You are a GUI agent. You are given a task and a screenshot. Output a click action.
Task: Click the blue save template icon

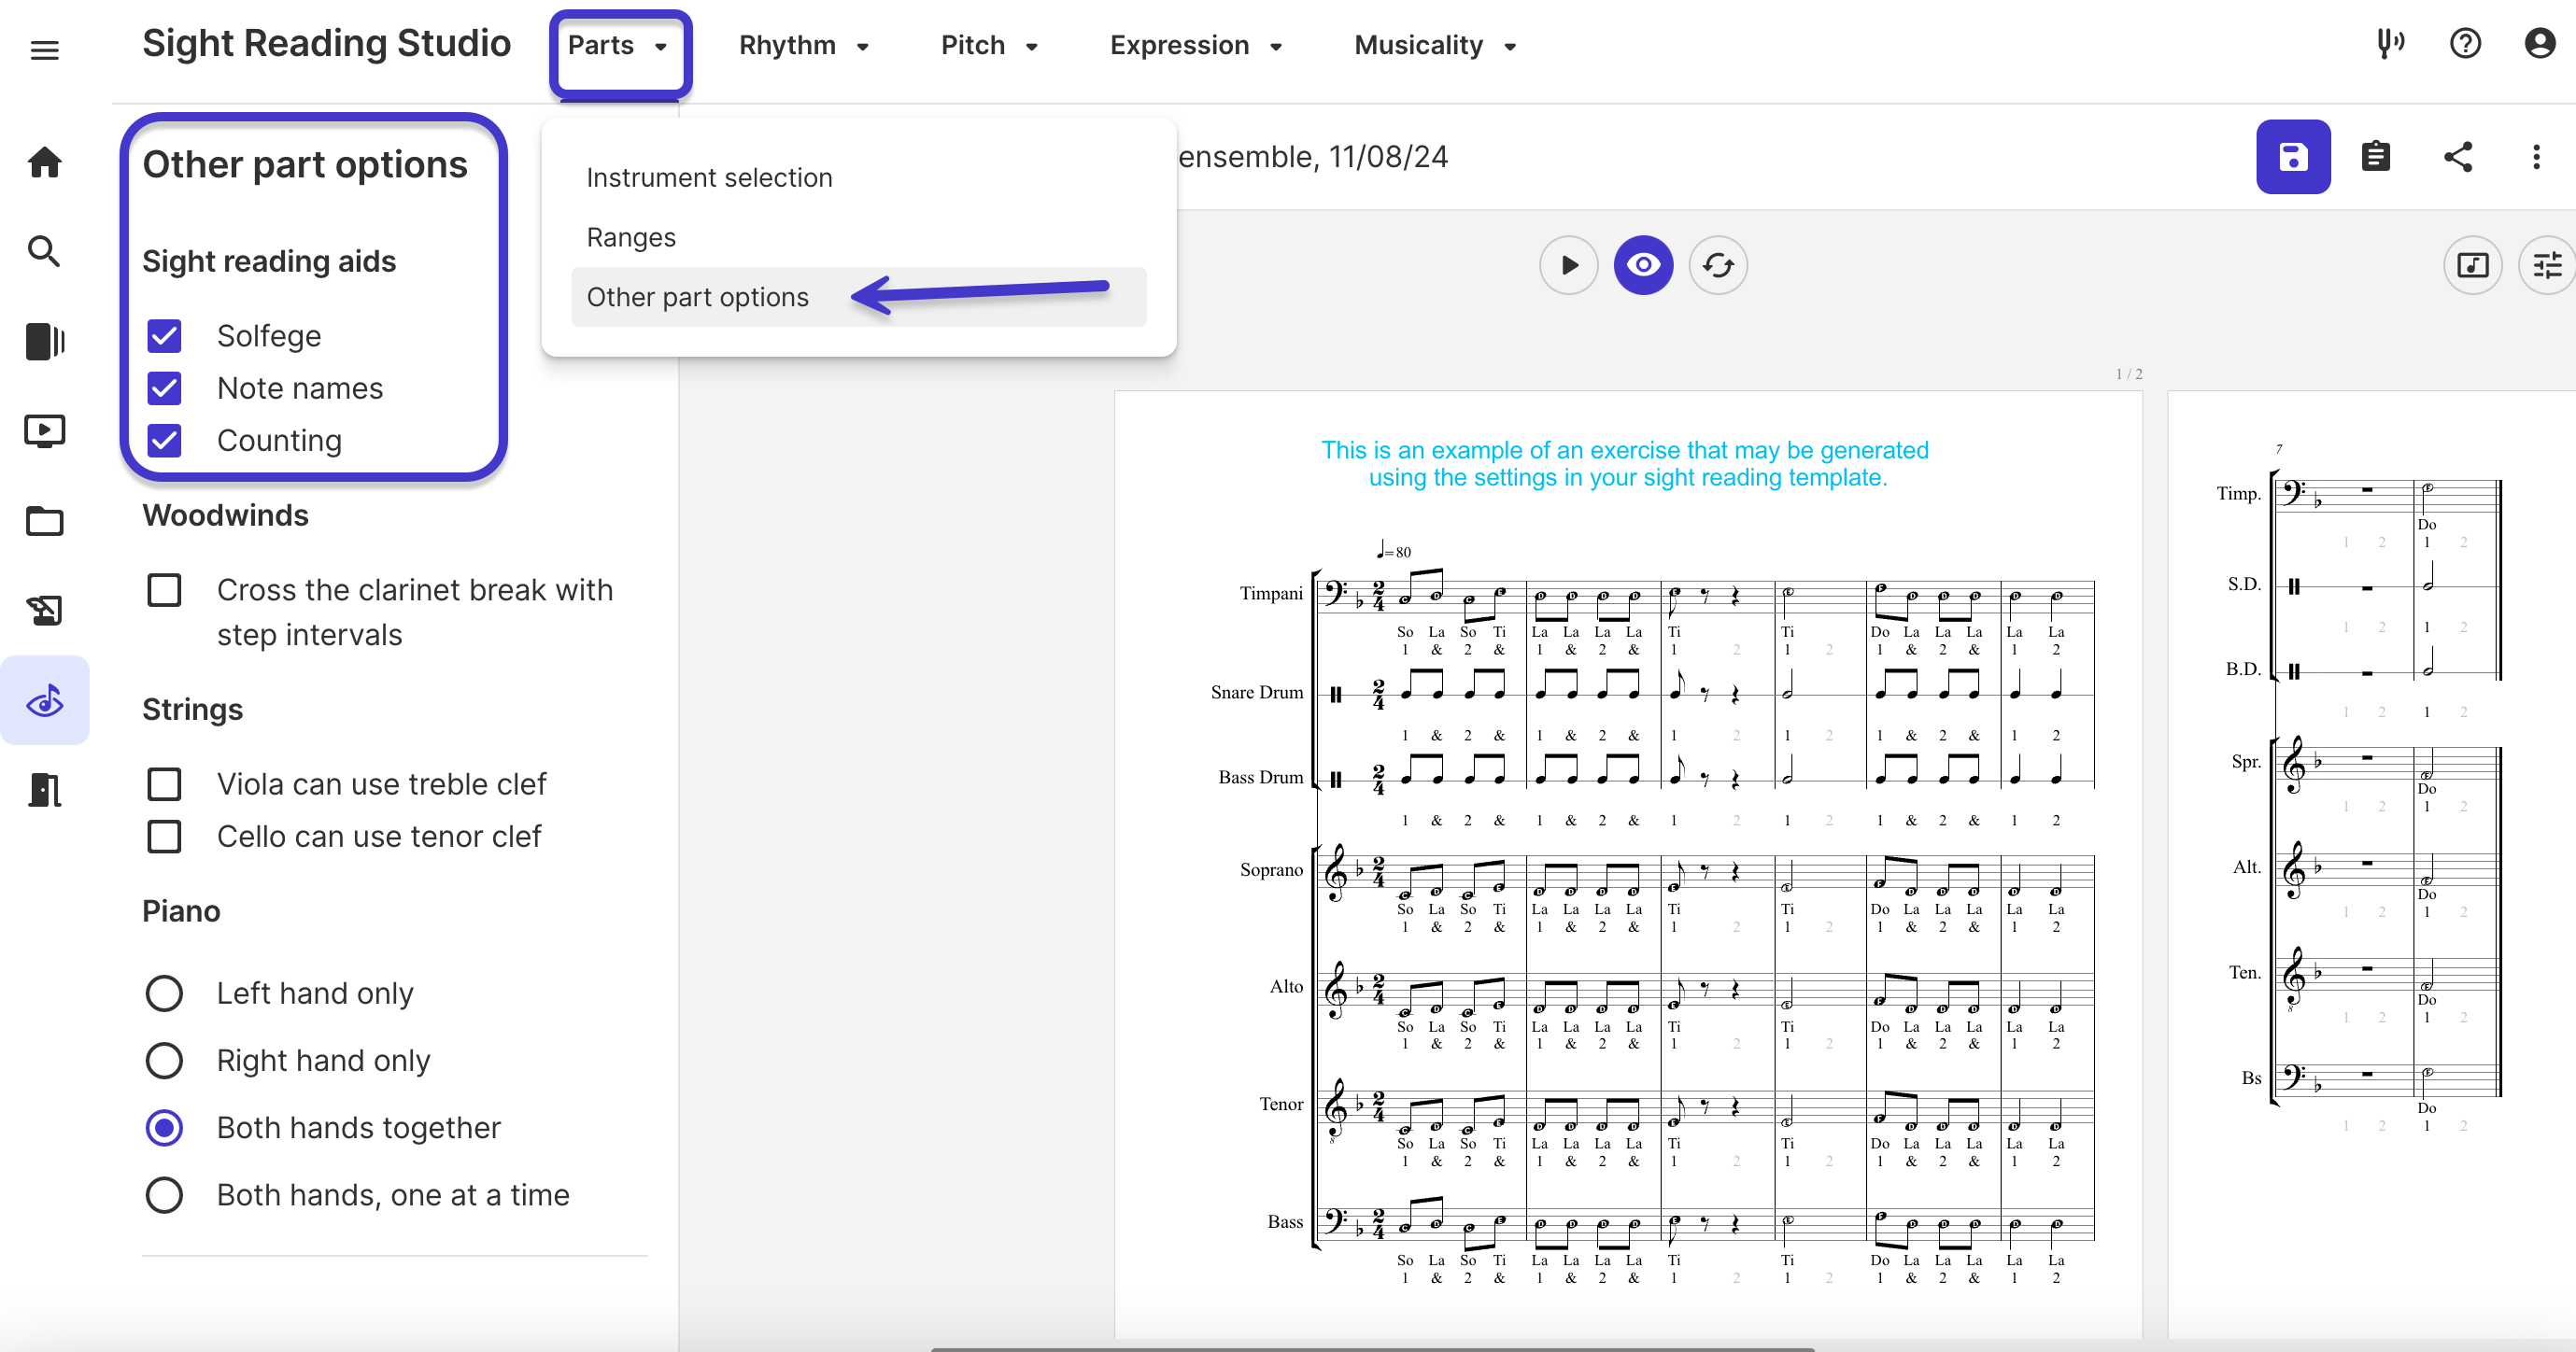click(x=2292, y=157)
